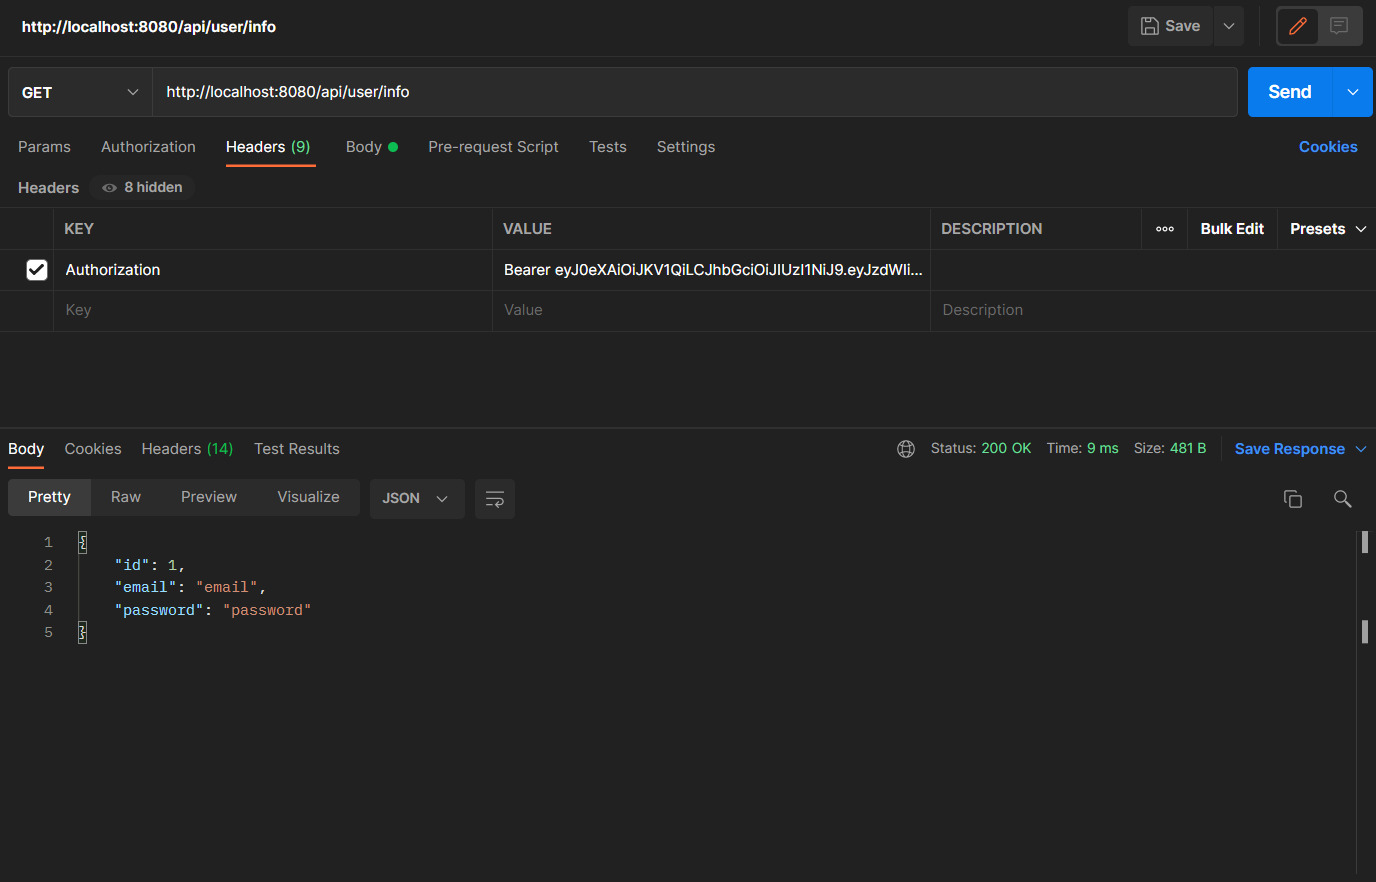Open the Cookies link
This screenshot has height=882, width=1376.
point(1328,147)
